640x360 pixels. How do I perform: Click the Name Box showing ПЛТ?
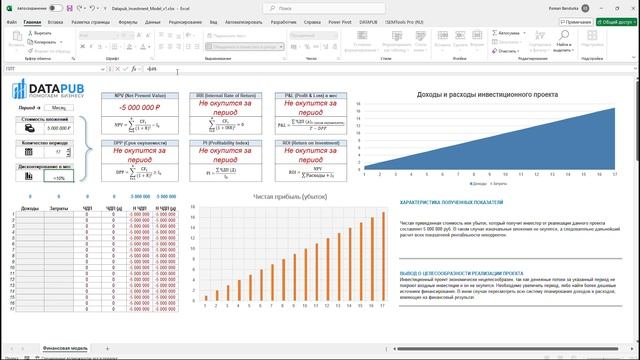pyautogui.click(x=52, y=69)
